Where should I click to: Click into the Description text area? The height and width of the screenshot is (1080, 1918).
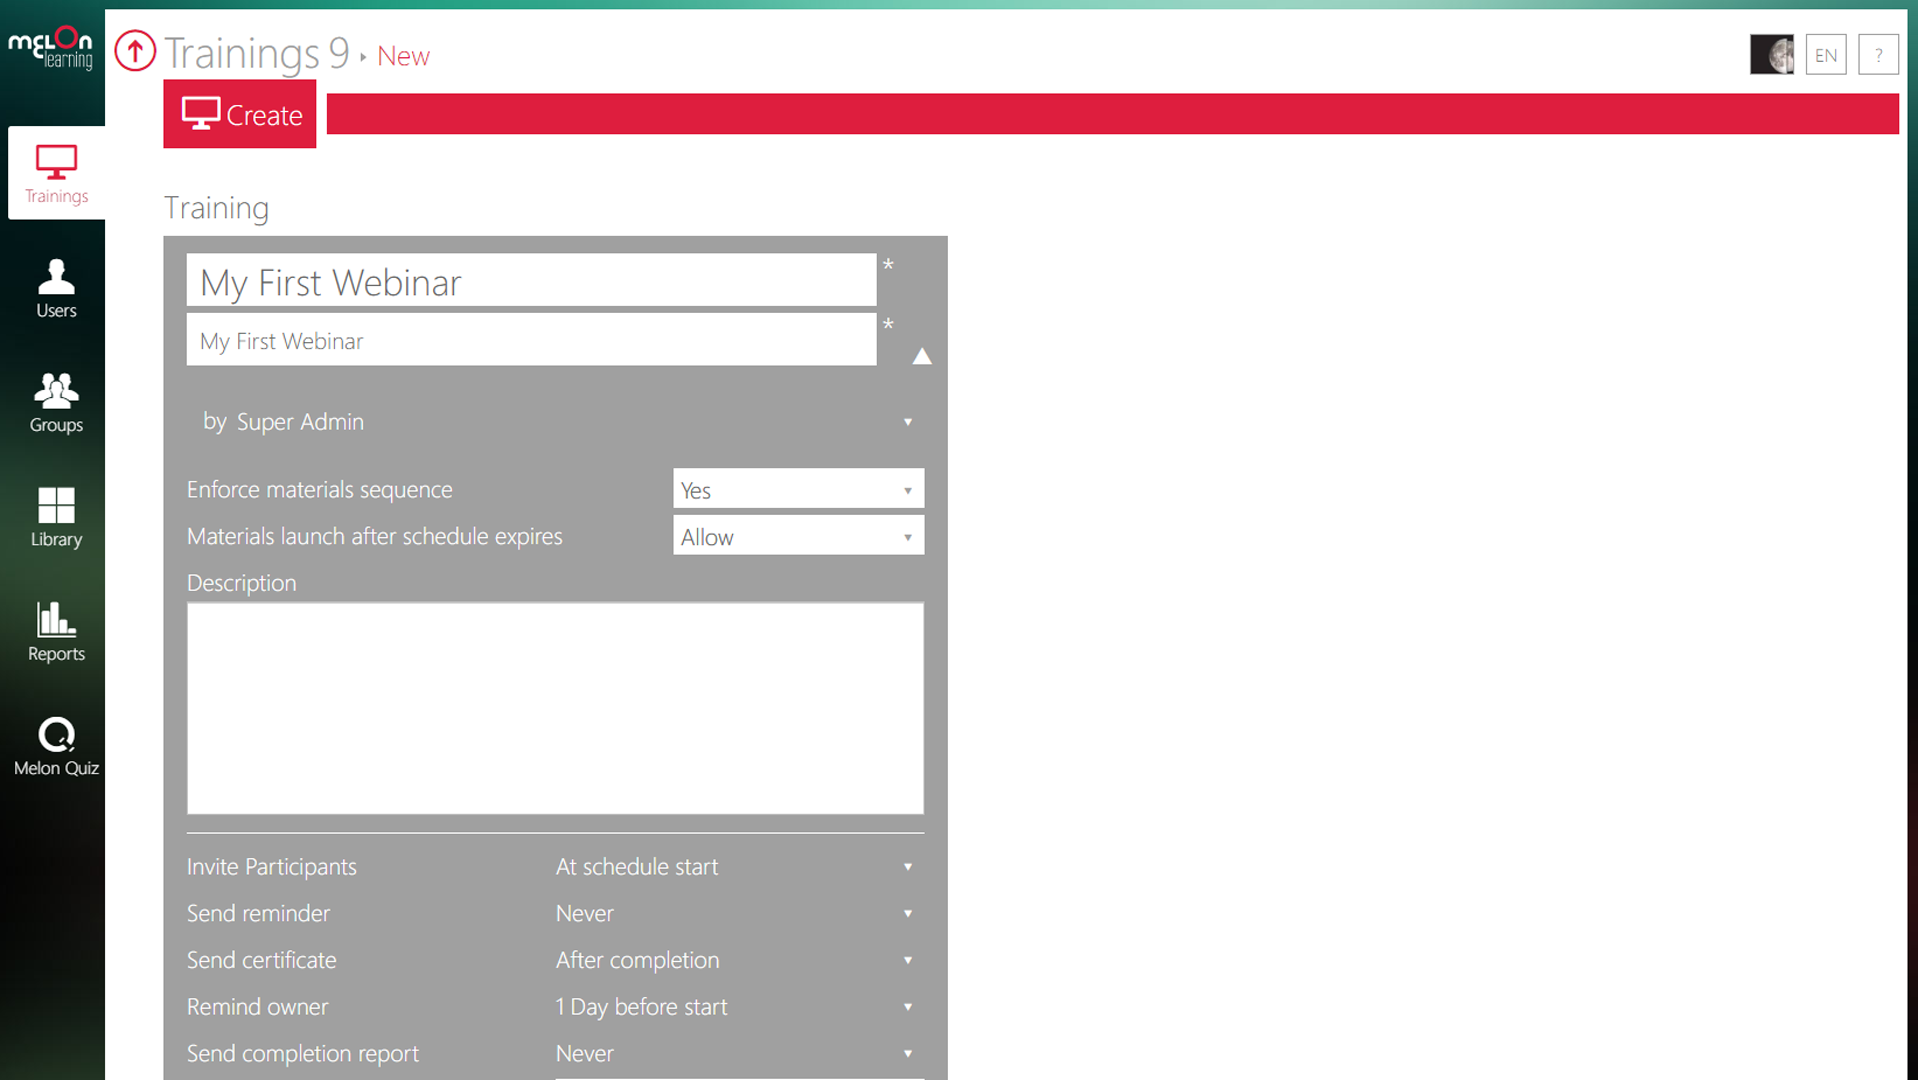click(555, 708)
